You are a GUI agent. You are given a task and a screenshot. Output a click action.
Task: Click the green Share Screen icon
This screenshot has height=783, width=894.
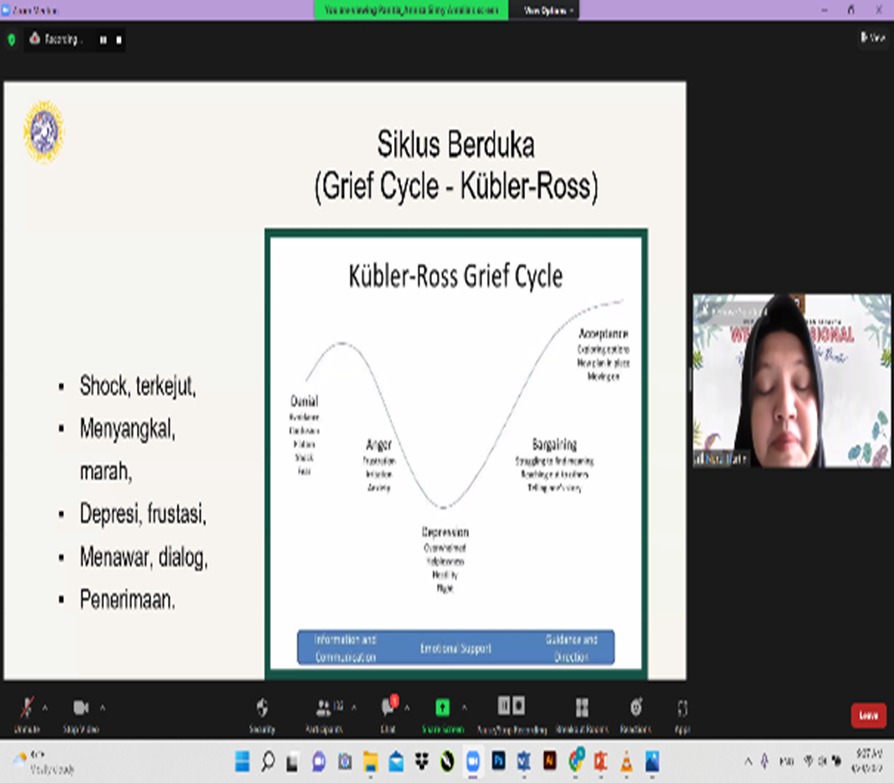pos(442,708)
